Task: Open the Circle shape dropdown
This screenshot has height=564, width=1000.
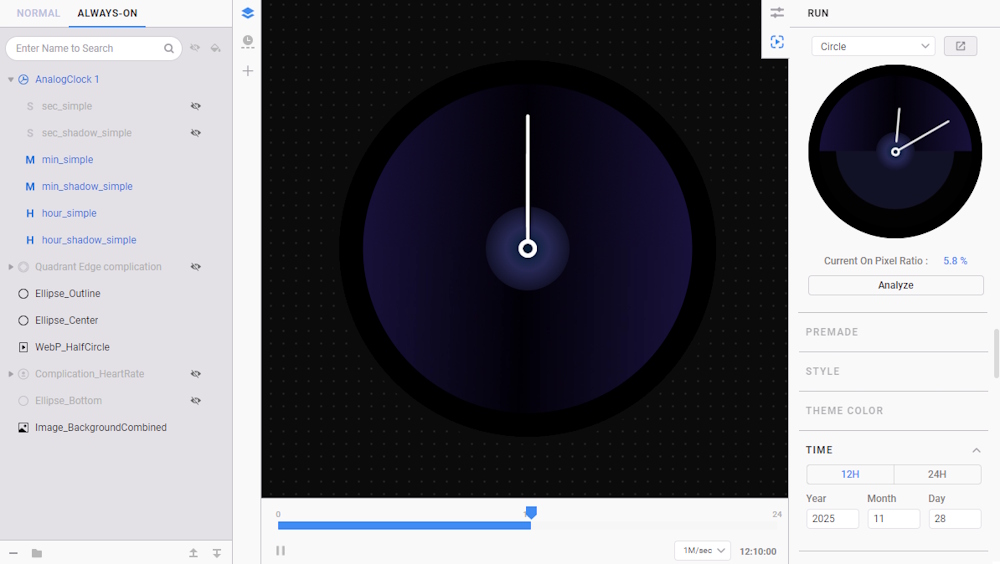Action: pos(873,46)
